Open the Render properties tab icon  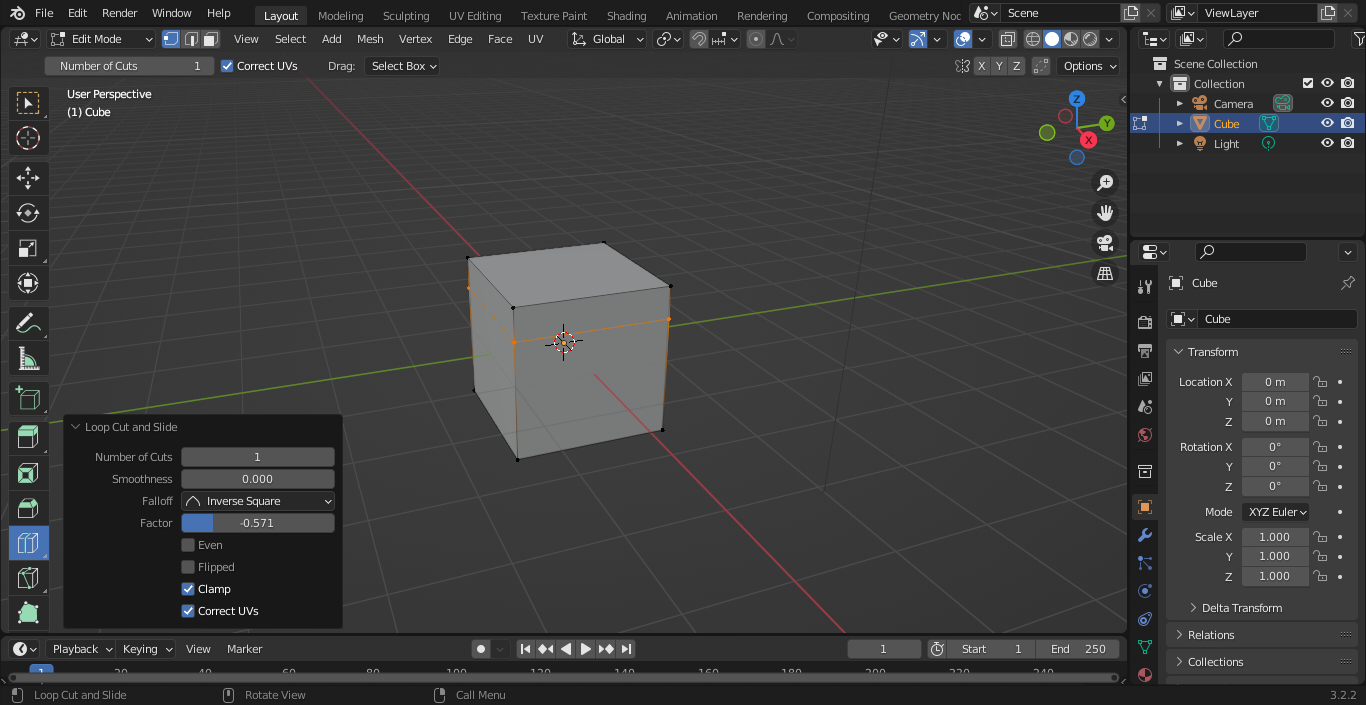1145,322
